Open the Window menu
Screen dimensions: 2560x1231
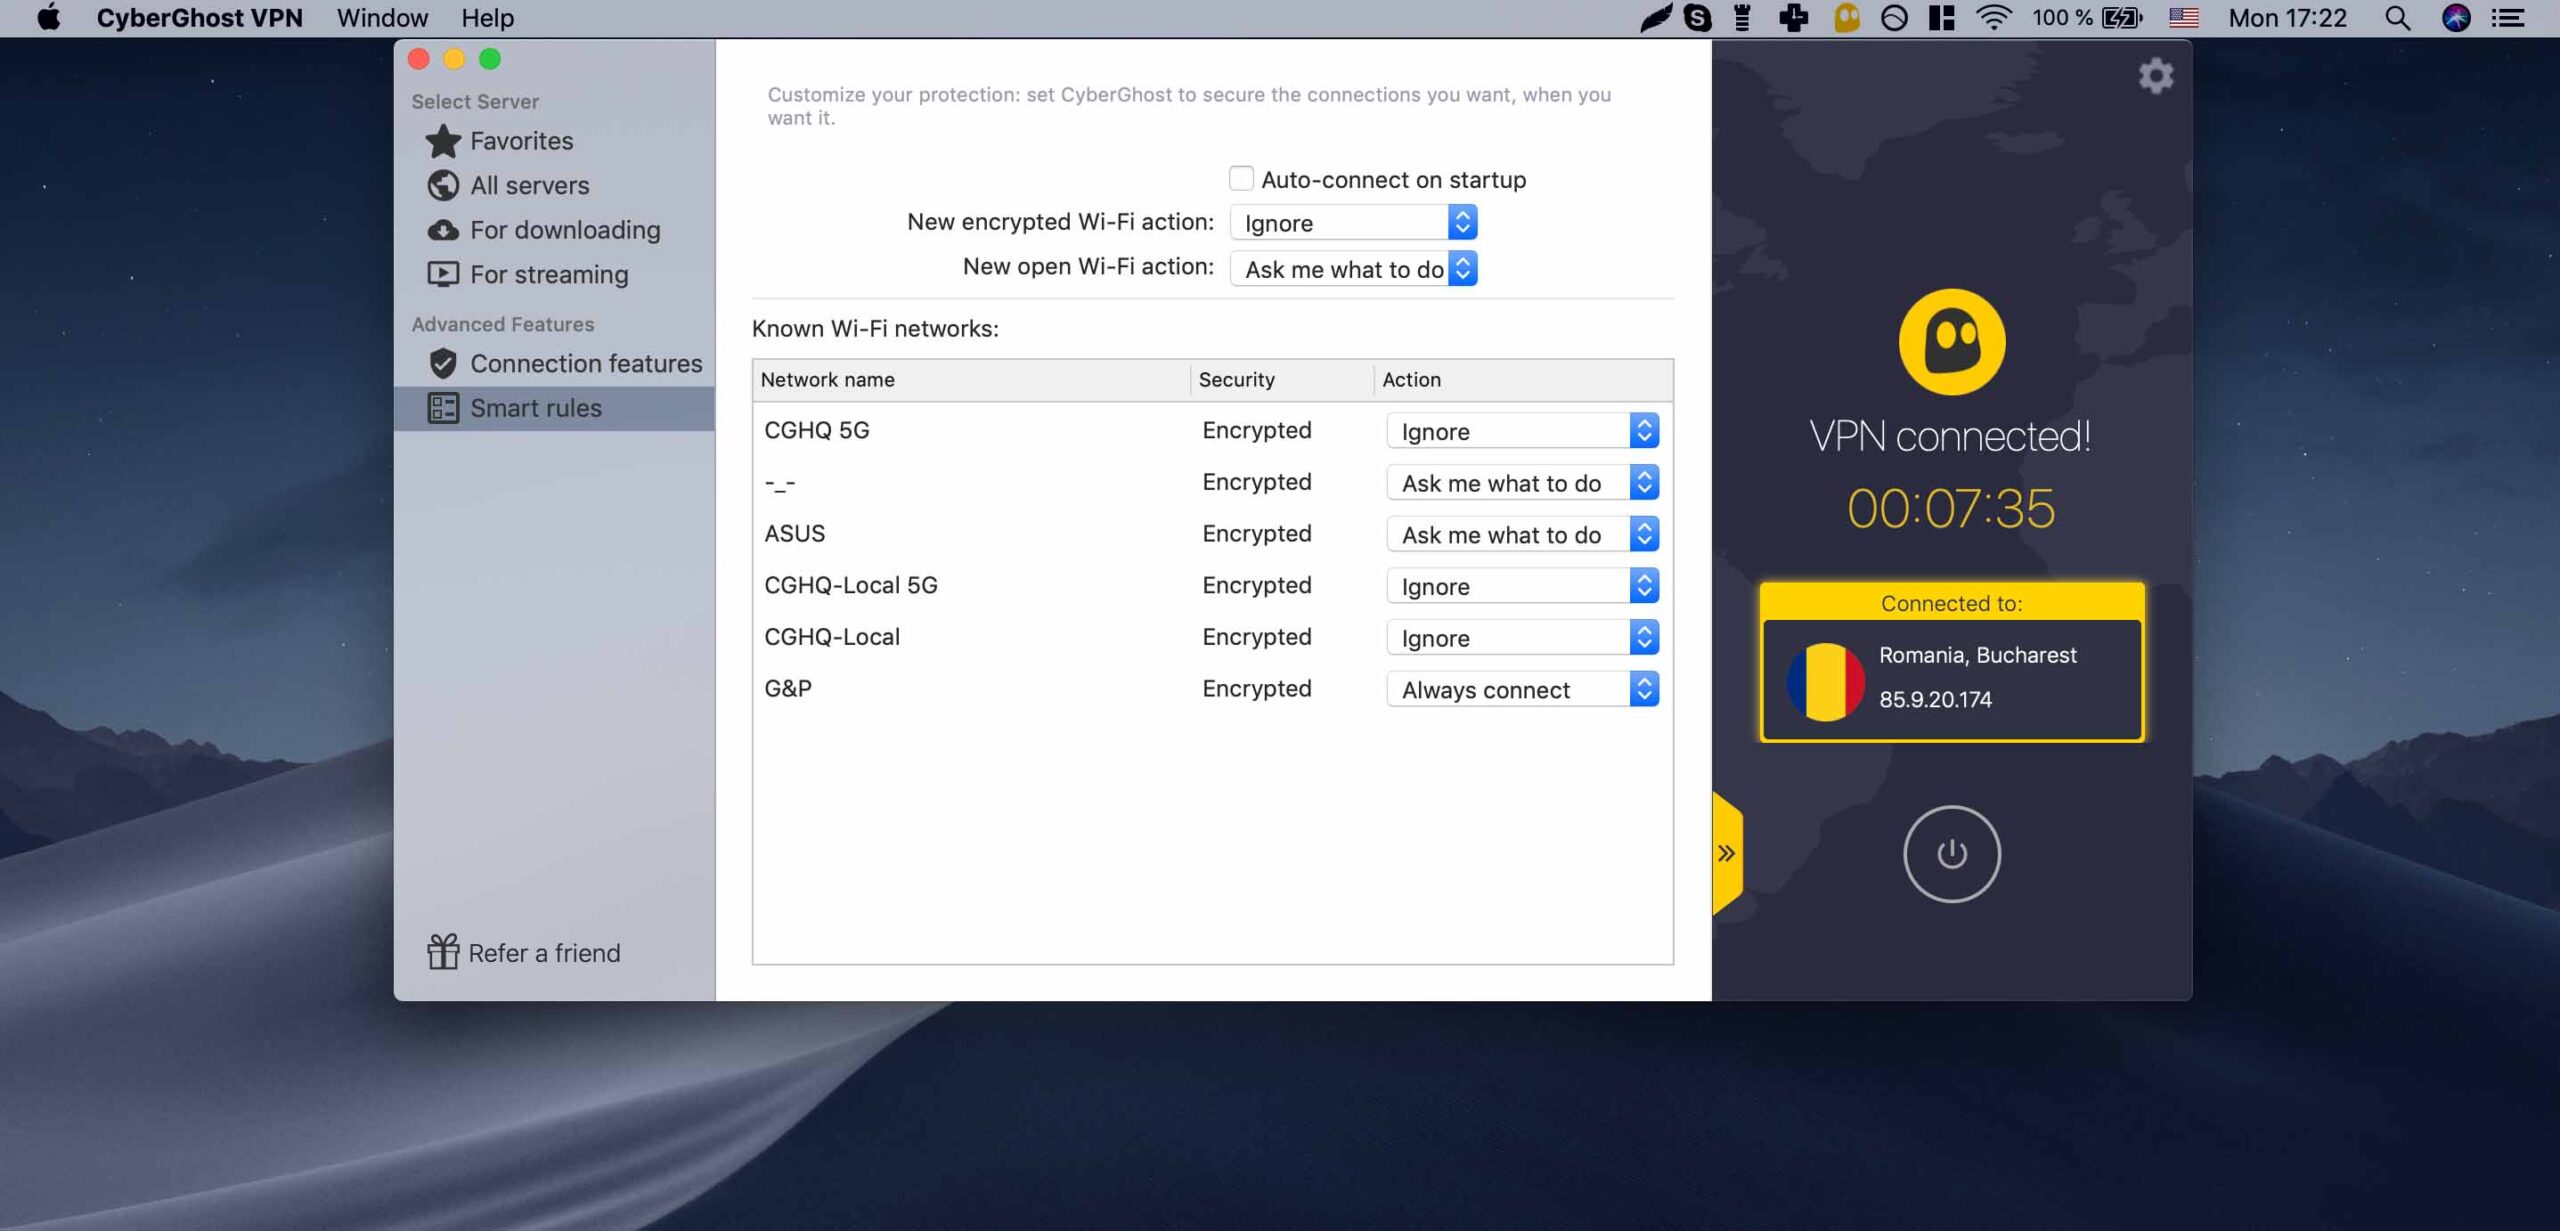tap(382, 18)
